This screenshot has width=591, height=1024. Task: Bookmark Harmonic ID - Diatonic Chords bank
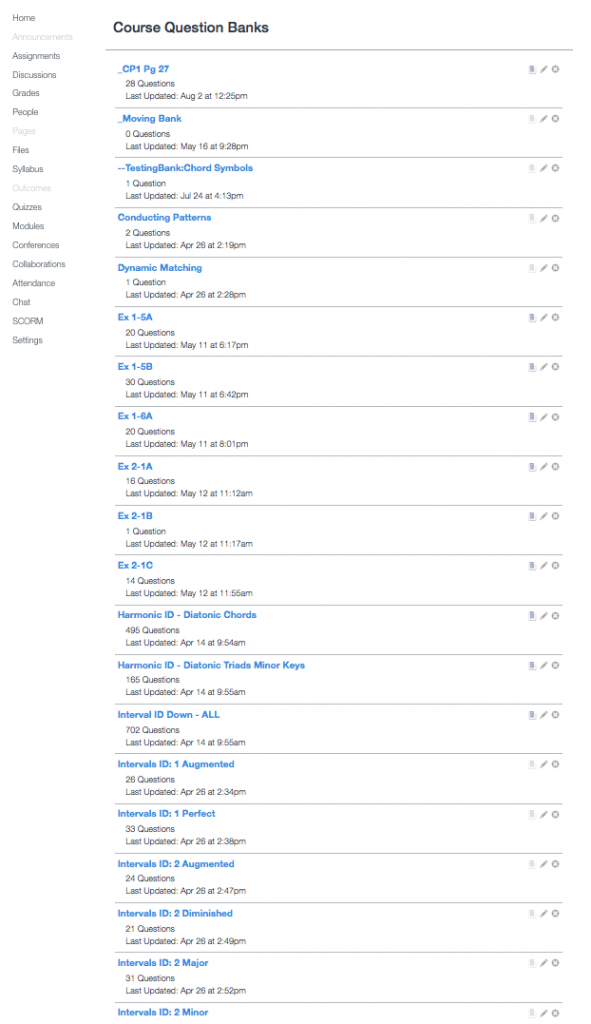(532, 616)
